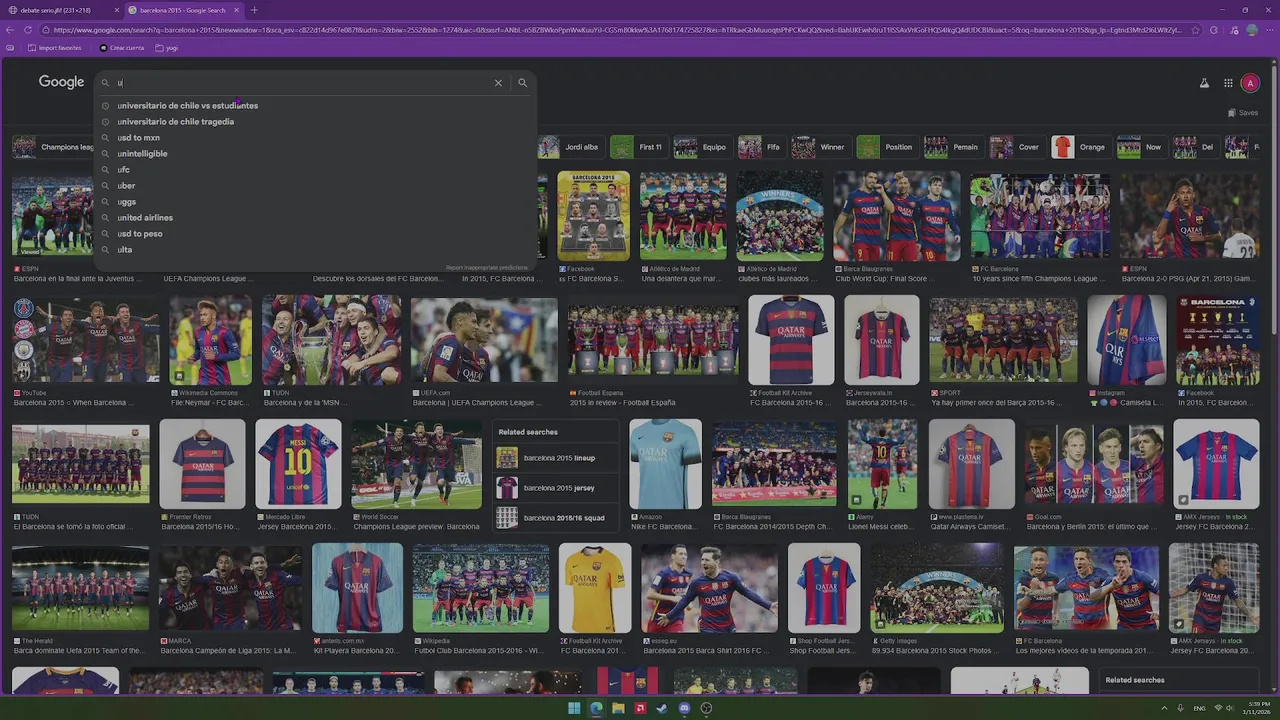Apply the 'Cover' filter chip
This screenshot has height=720, width=1280.
coord(1016,147)
